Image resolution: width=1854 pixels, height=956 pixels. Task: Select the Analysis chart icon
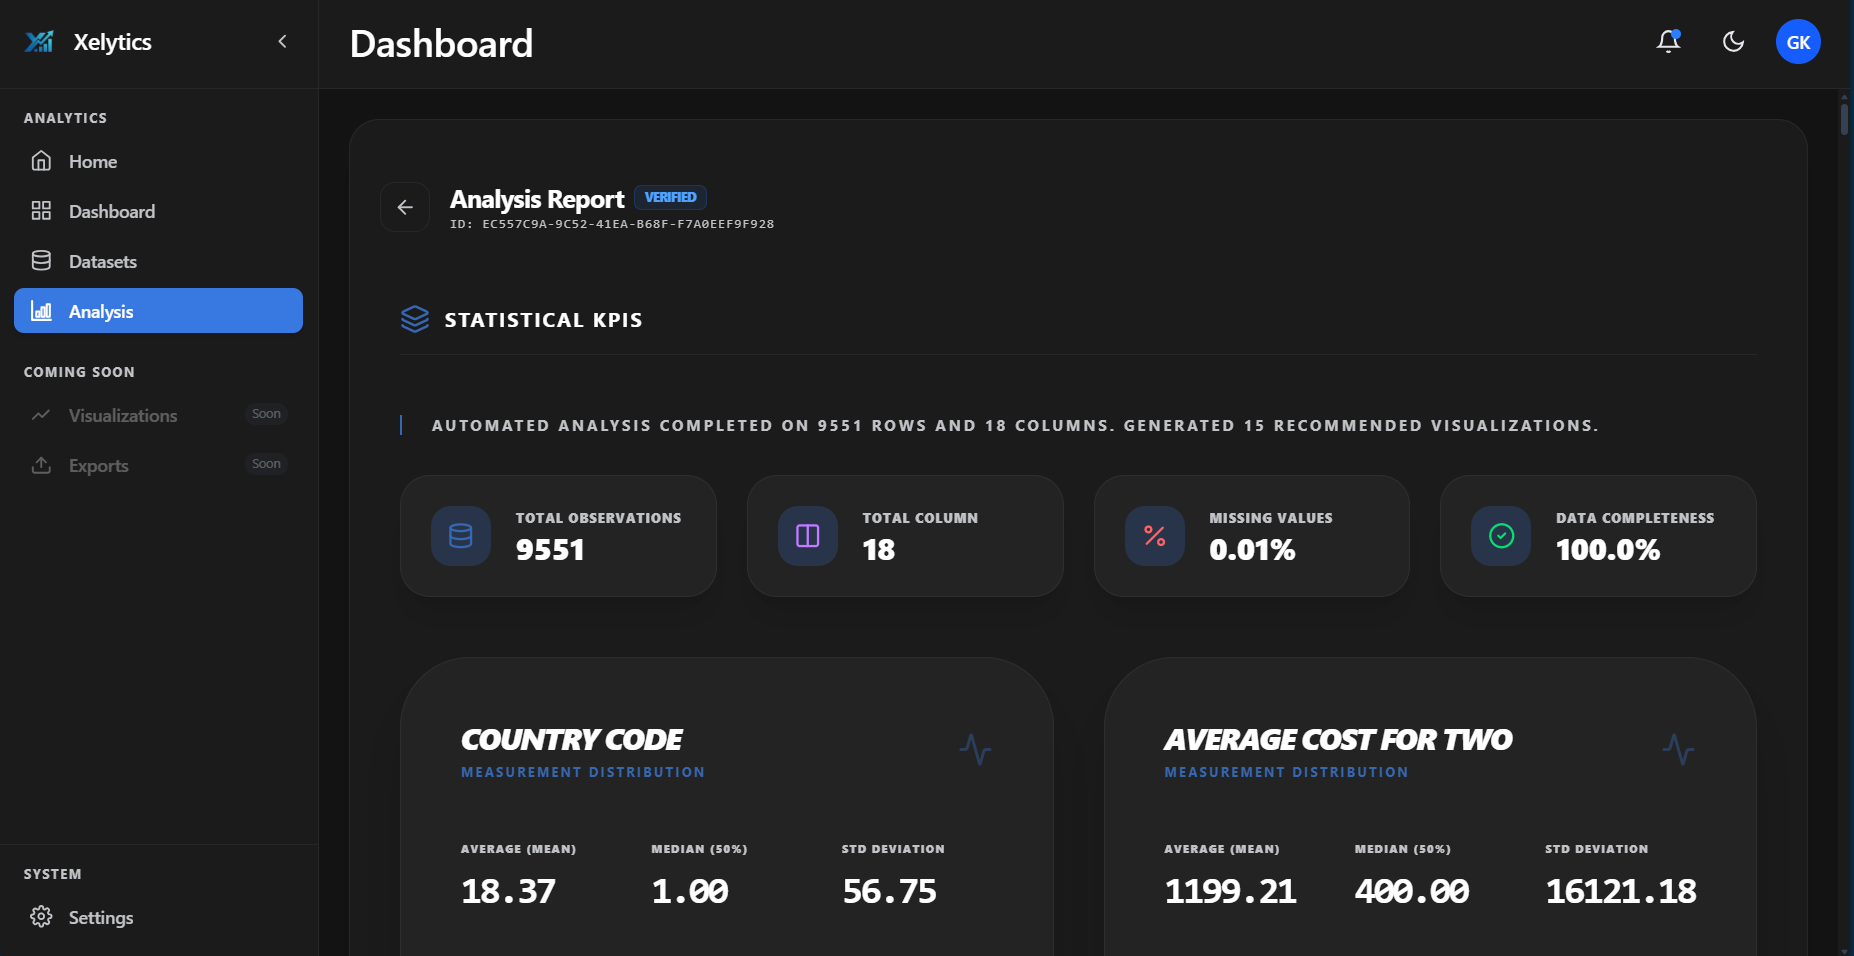pos(41,311)
